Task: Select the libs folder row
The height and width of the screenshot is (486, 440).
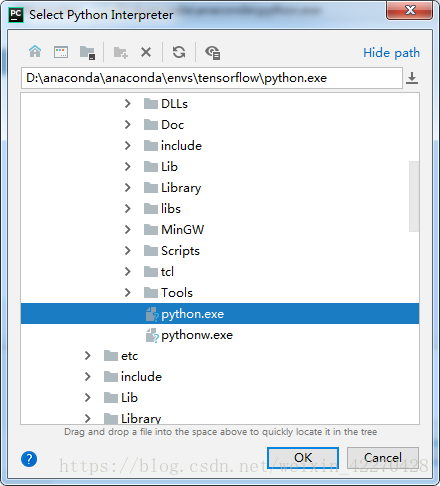Action: click(220, 209)
